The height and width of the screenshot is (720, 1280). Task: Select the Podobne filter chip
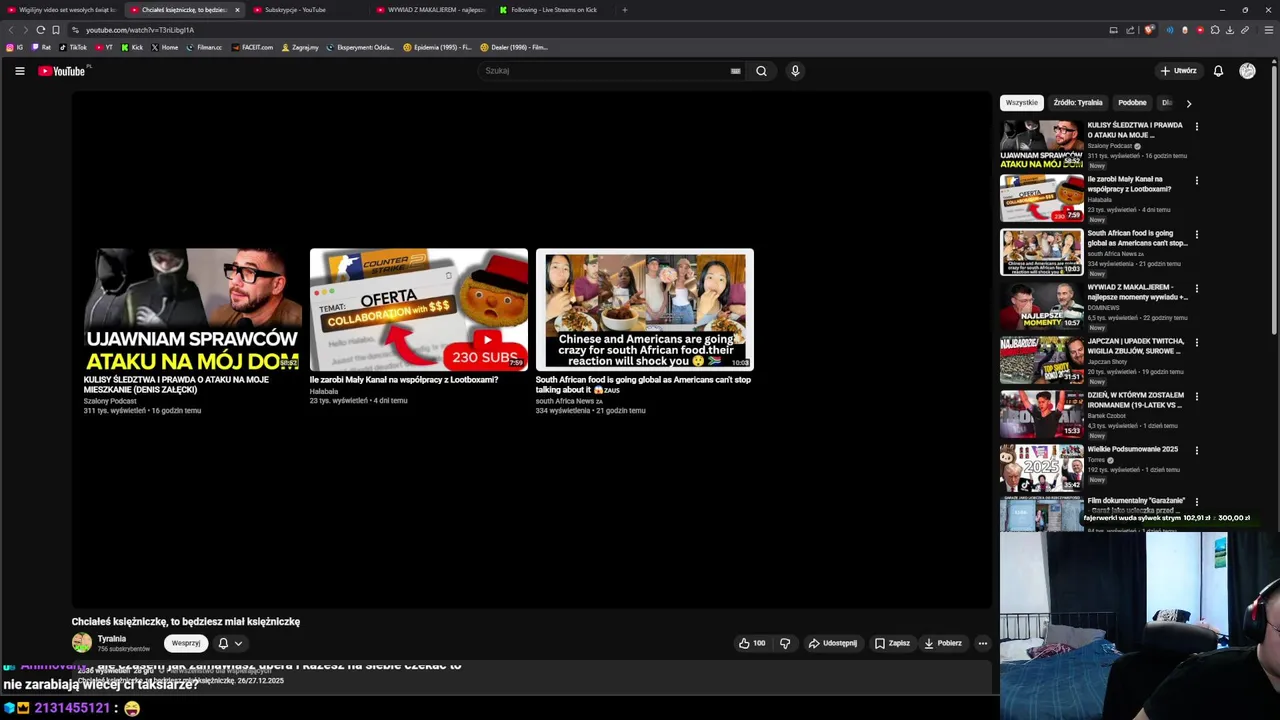point(1132,103)
